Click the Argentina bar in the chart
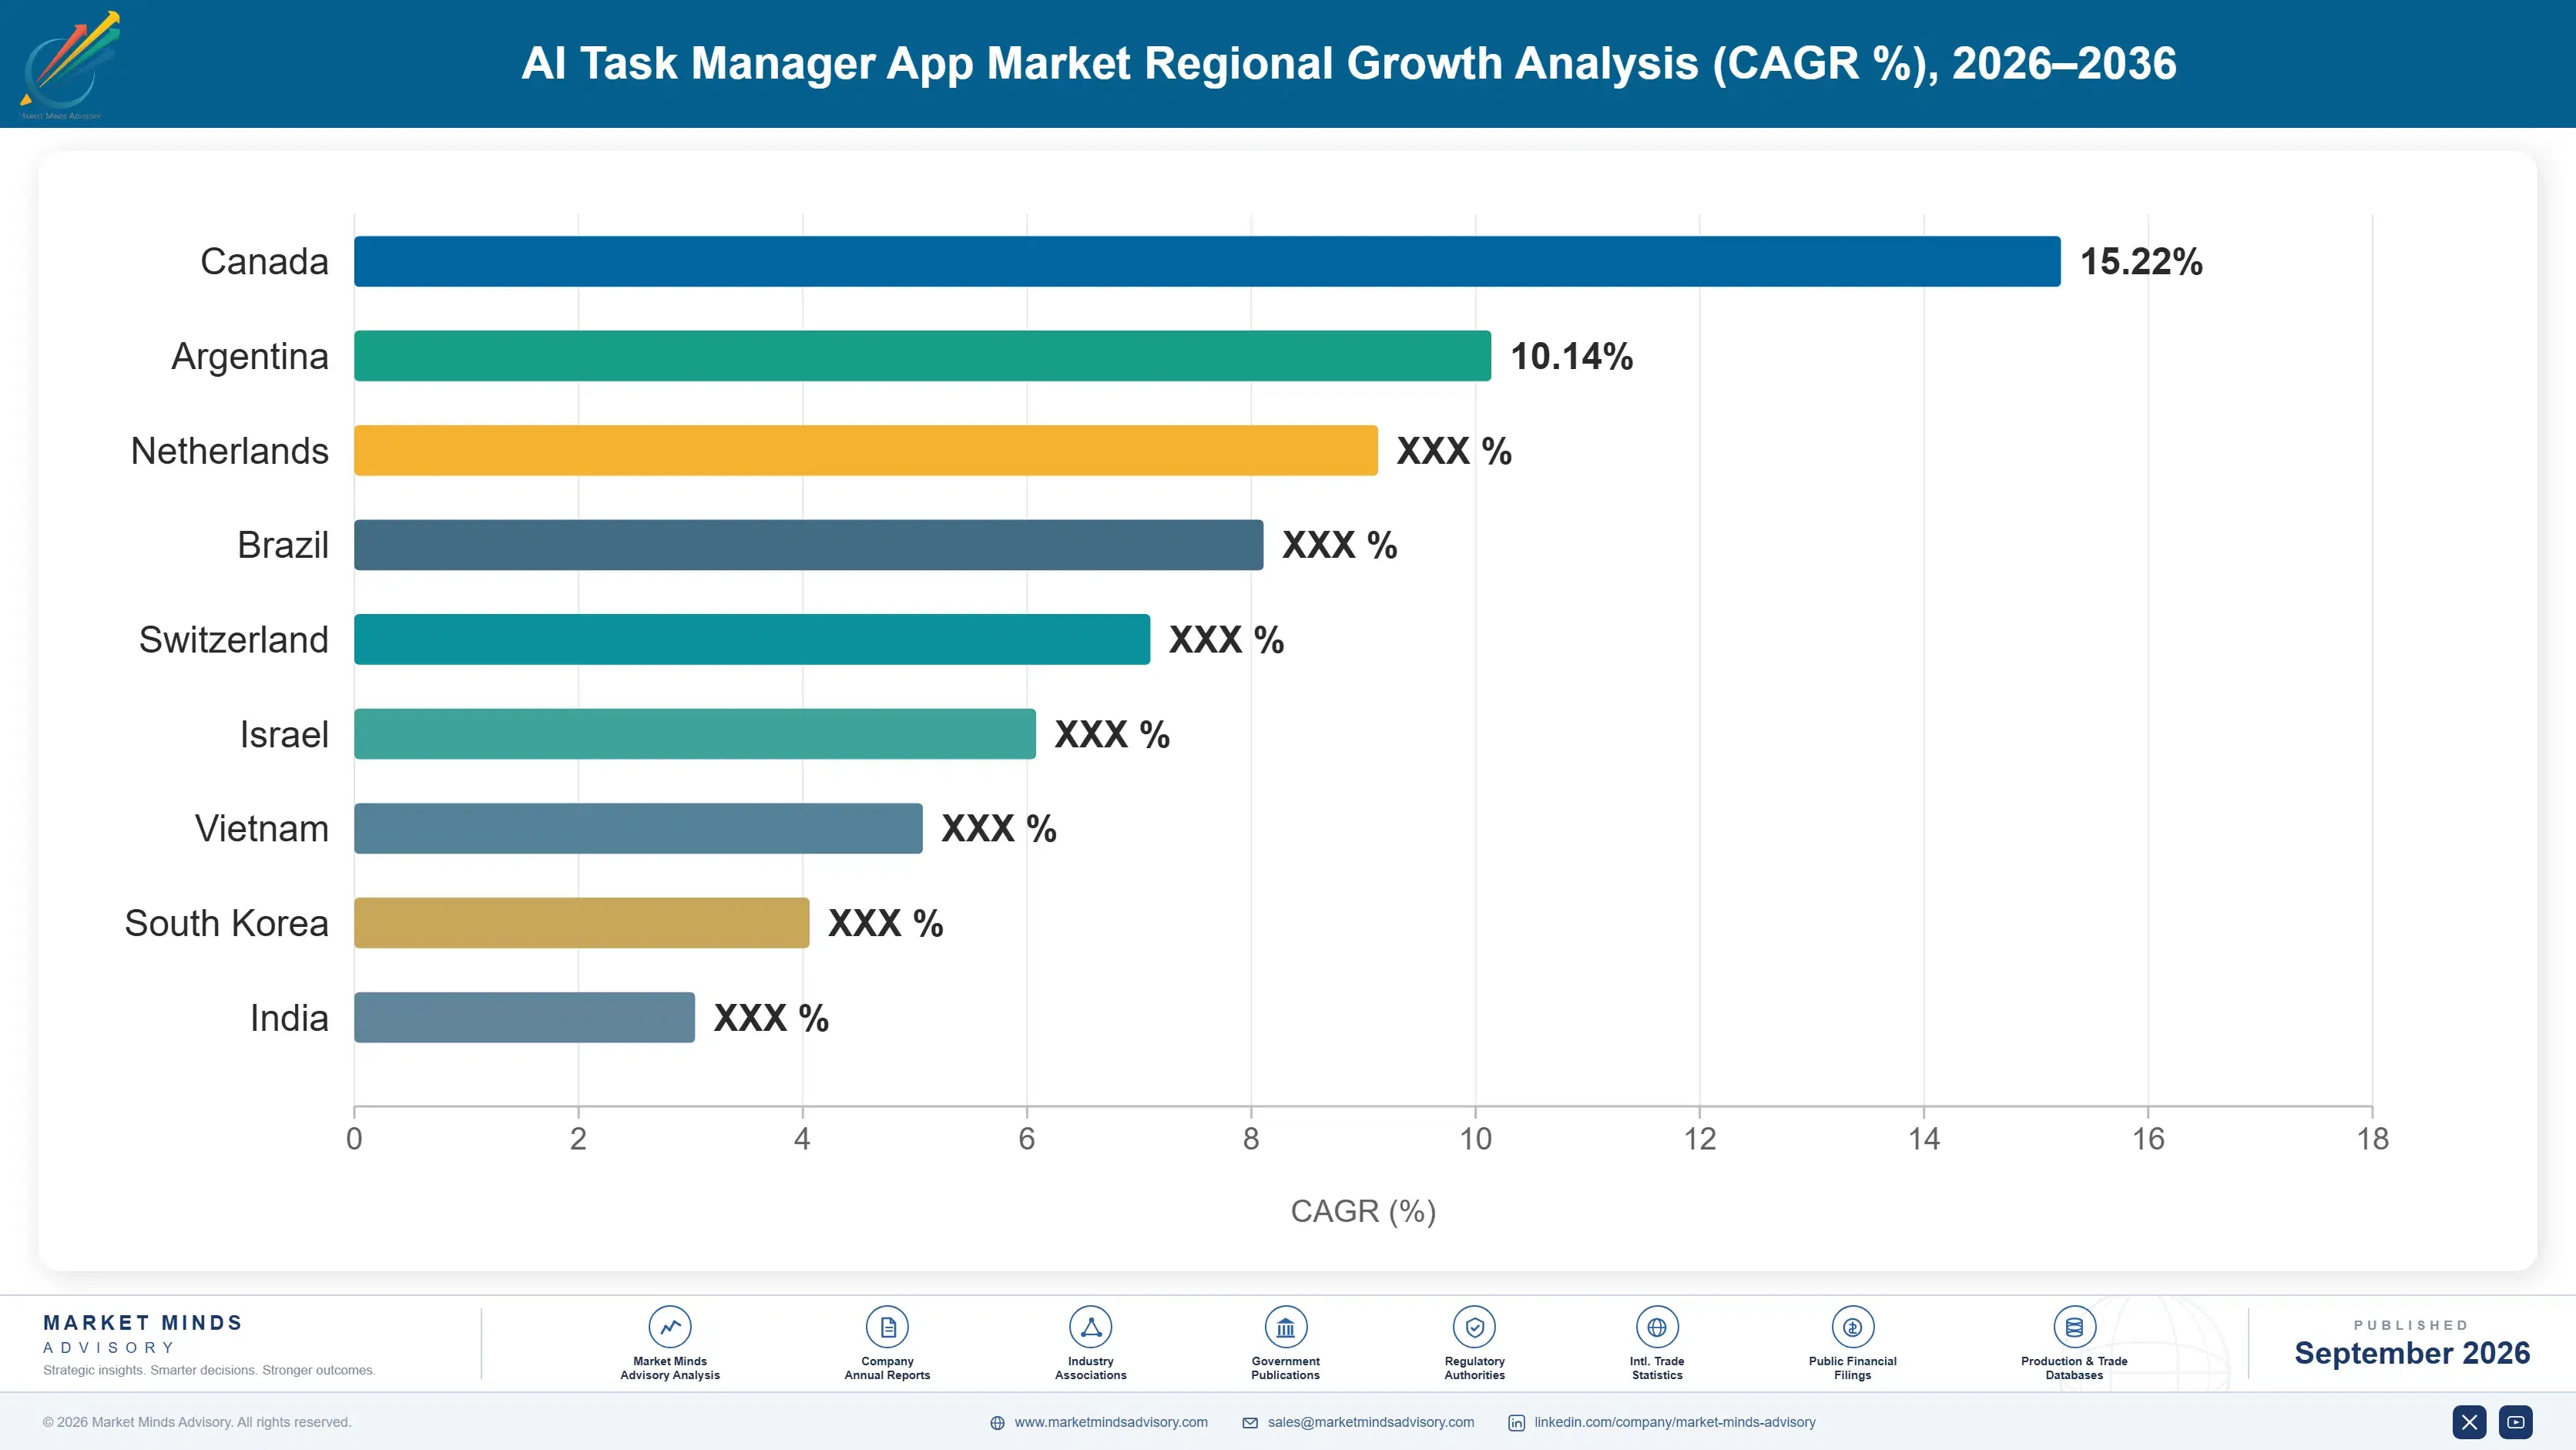Screen dimensions: 2576x1450 coord(922,356)
